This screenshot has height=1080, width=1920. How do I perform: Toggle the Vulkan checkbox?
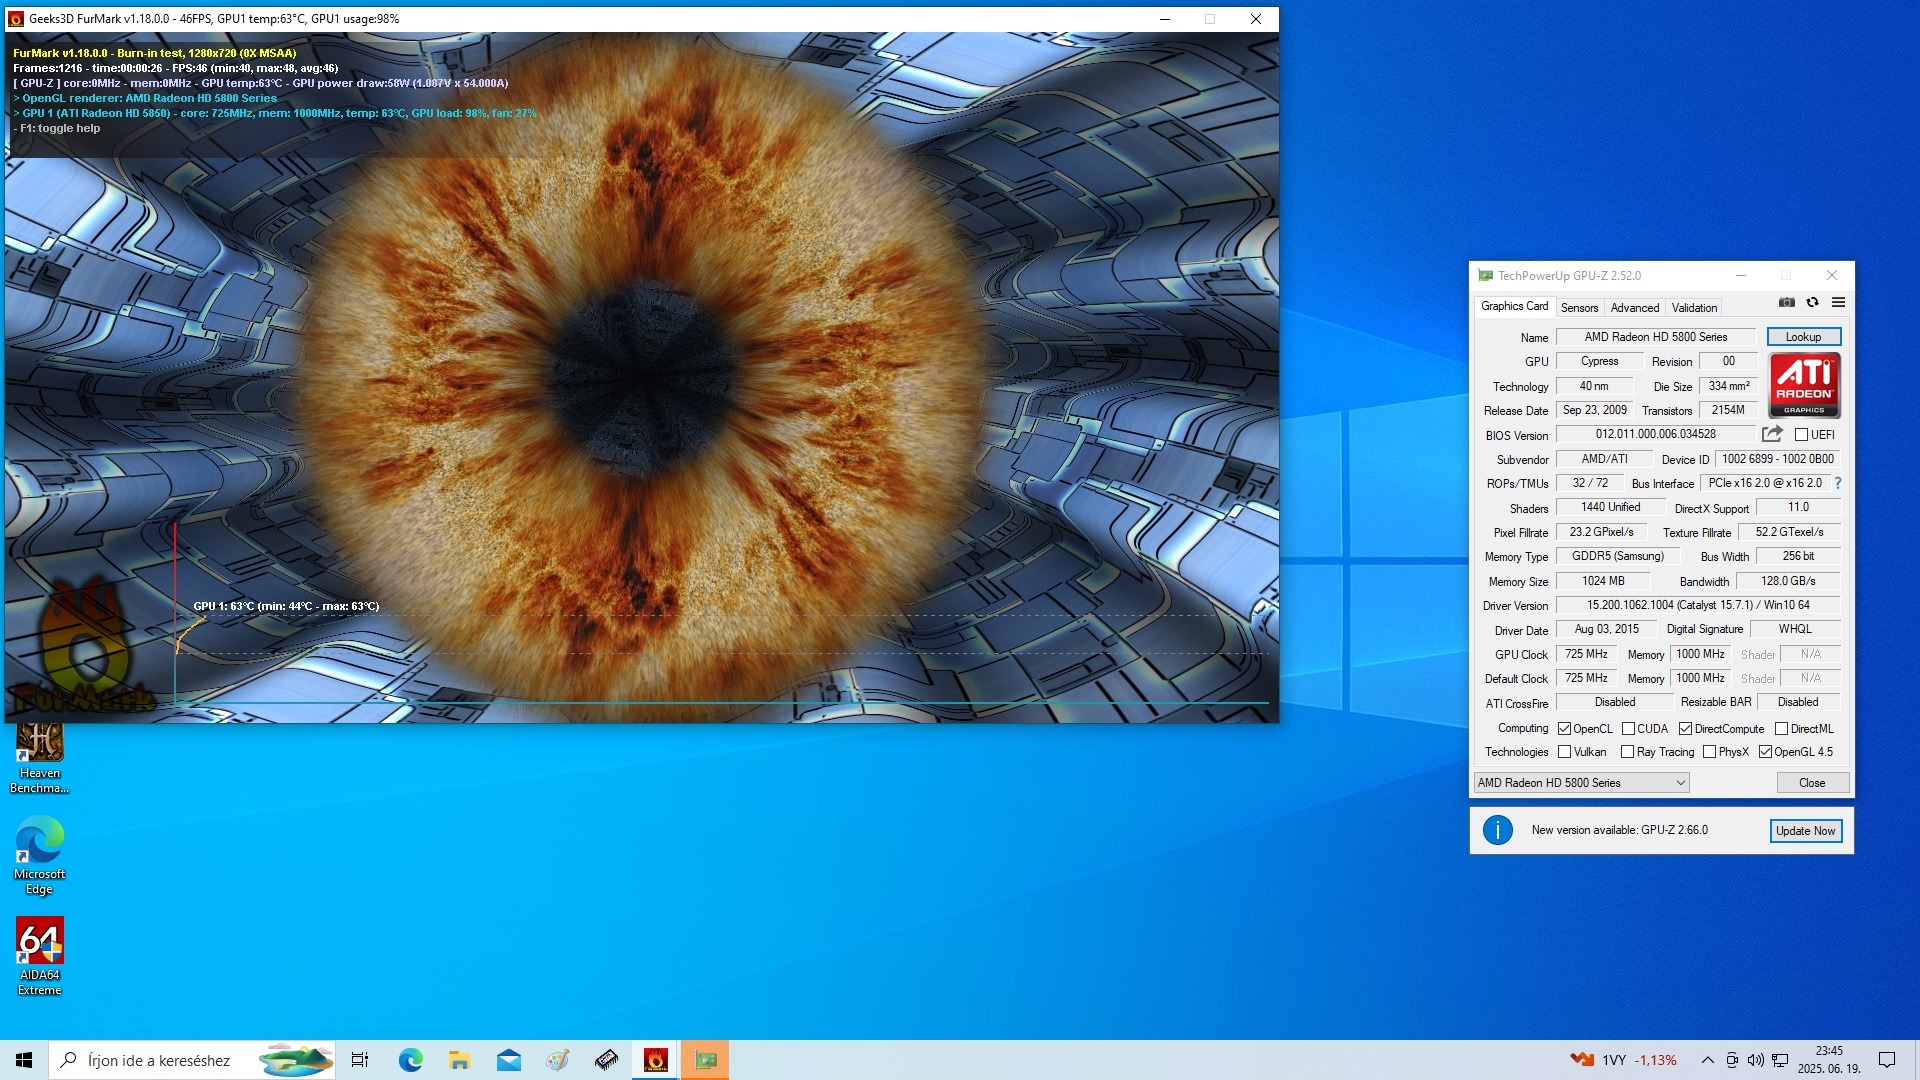(1565, 752)
